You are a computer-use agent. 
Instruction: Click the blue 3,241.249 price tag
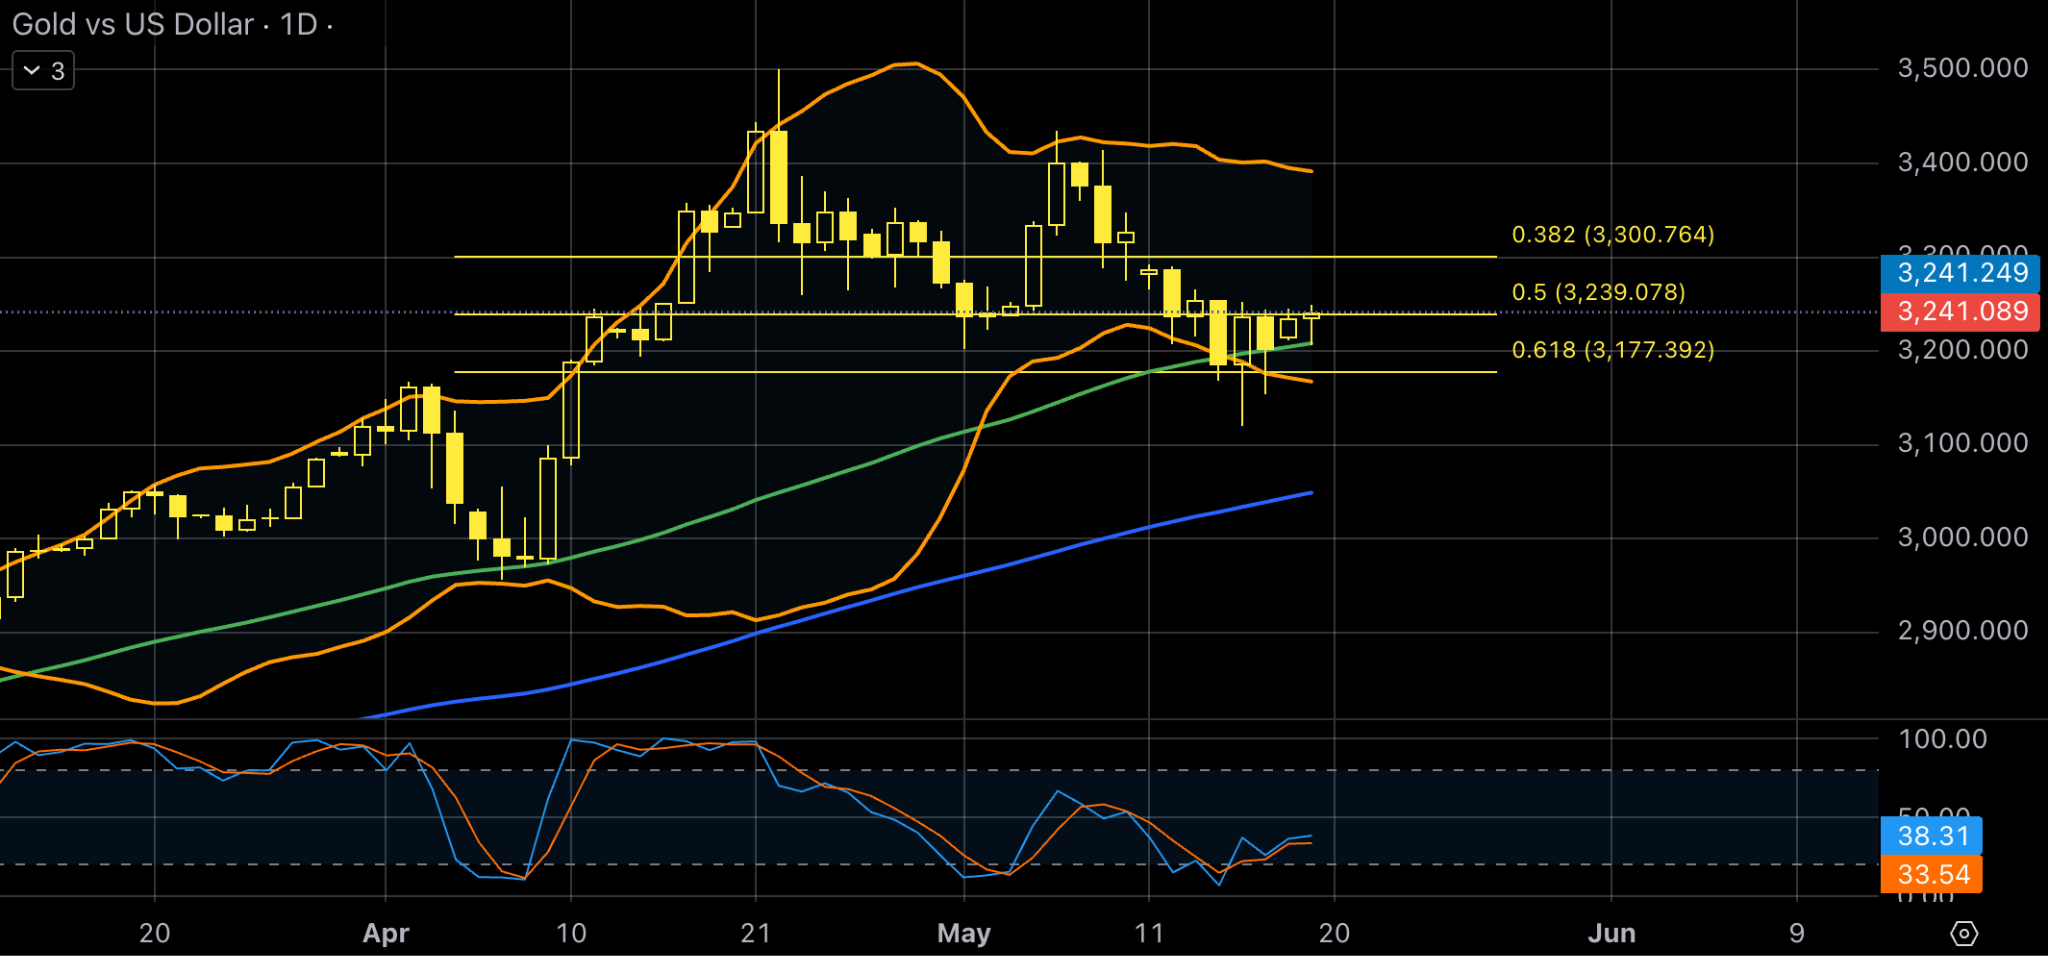point(1961,273)
